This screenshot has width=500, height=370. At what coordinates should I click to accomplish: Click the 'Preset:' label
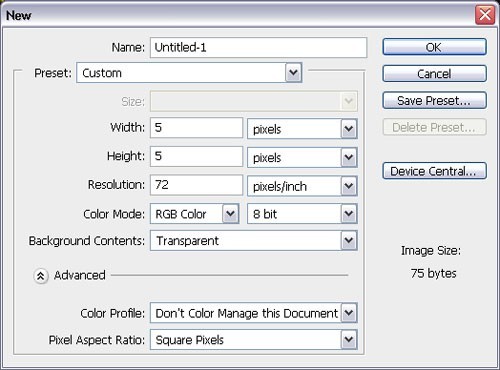53,73
